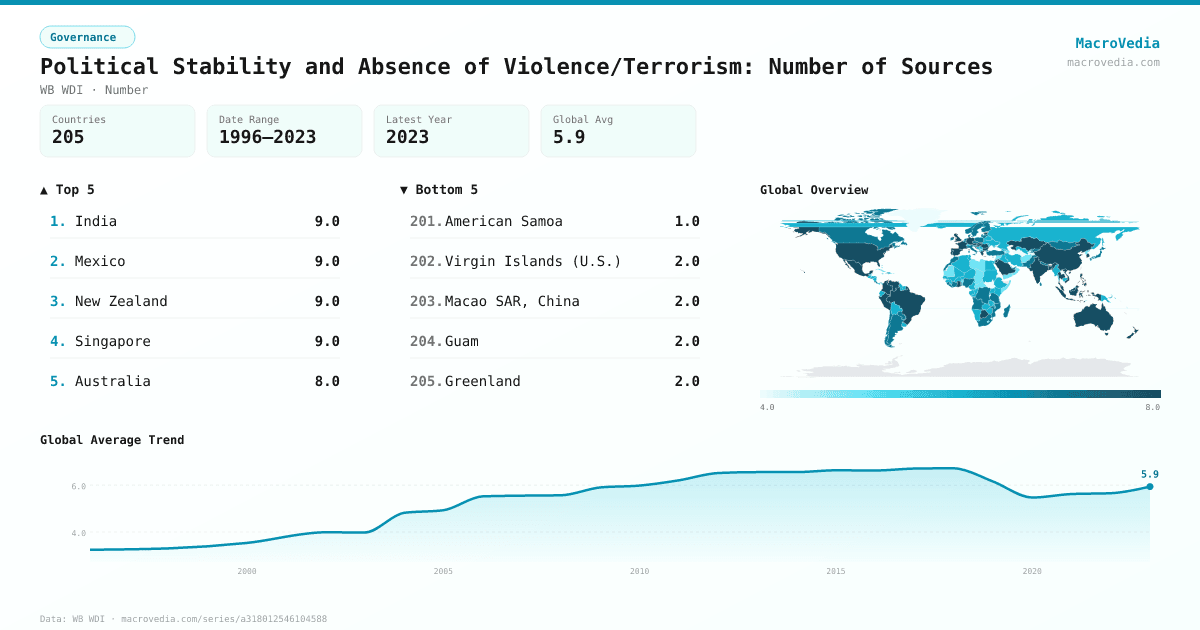Click Australia on the world map
The image size is (1200, 630).
pyautogui.click(x=1093, y=316)
